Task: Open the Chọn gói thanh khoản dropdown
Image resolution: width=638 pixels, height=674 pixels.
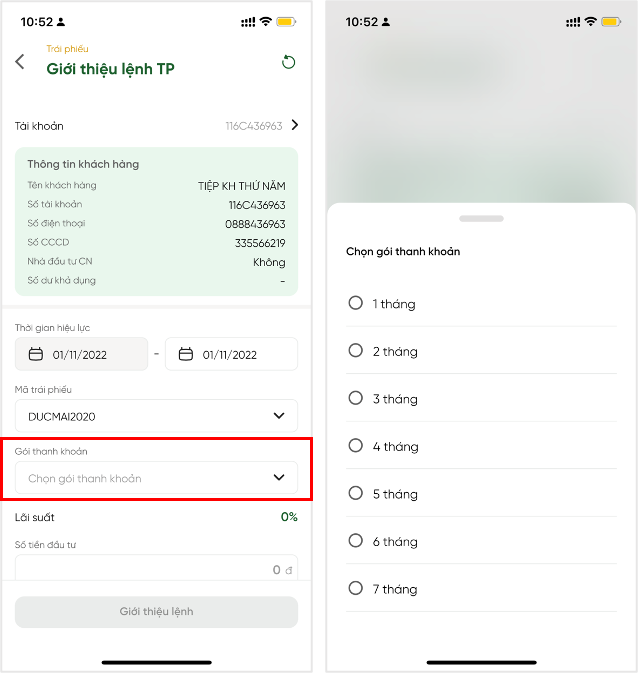Action: pyautogui.click(x=156, y=478)
